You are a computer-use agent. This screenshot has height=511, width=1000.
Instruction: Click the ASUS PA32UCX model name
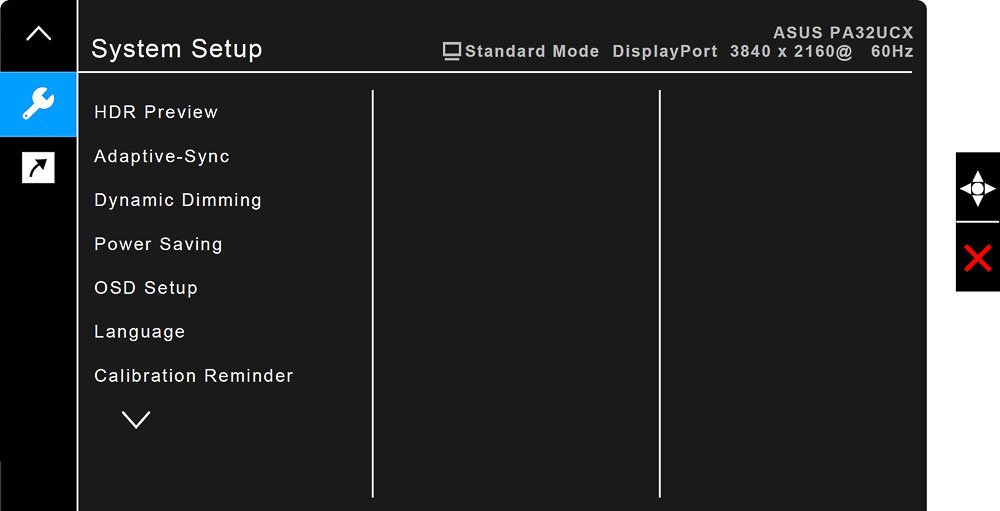click(x=843, y=33)
